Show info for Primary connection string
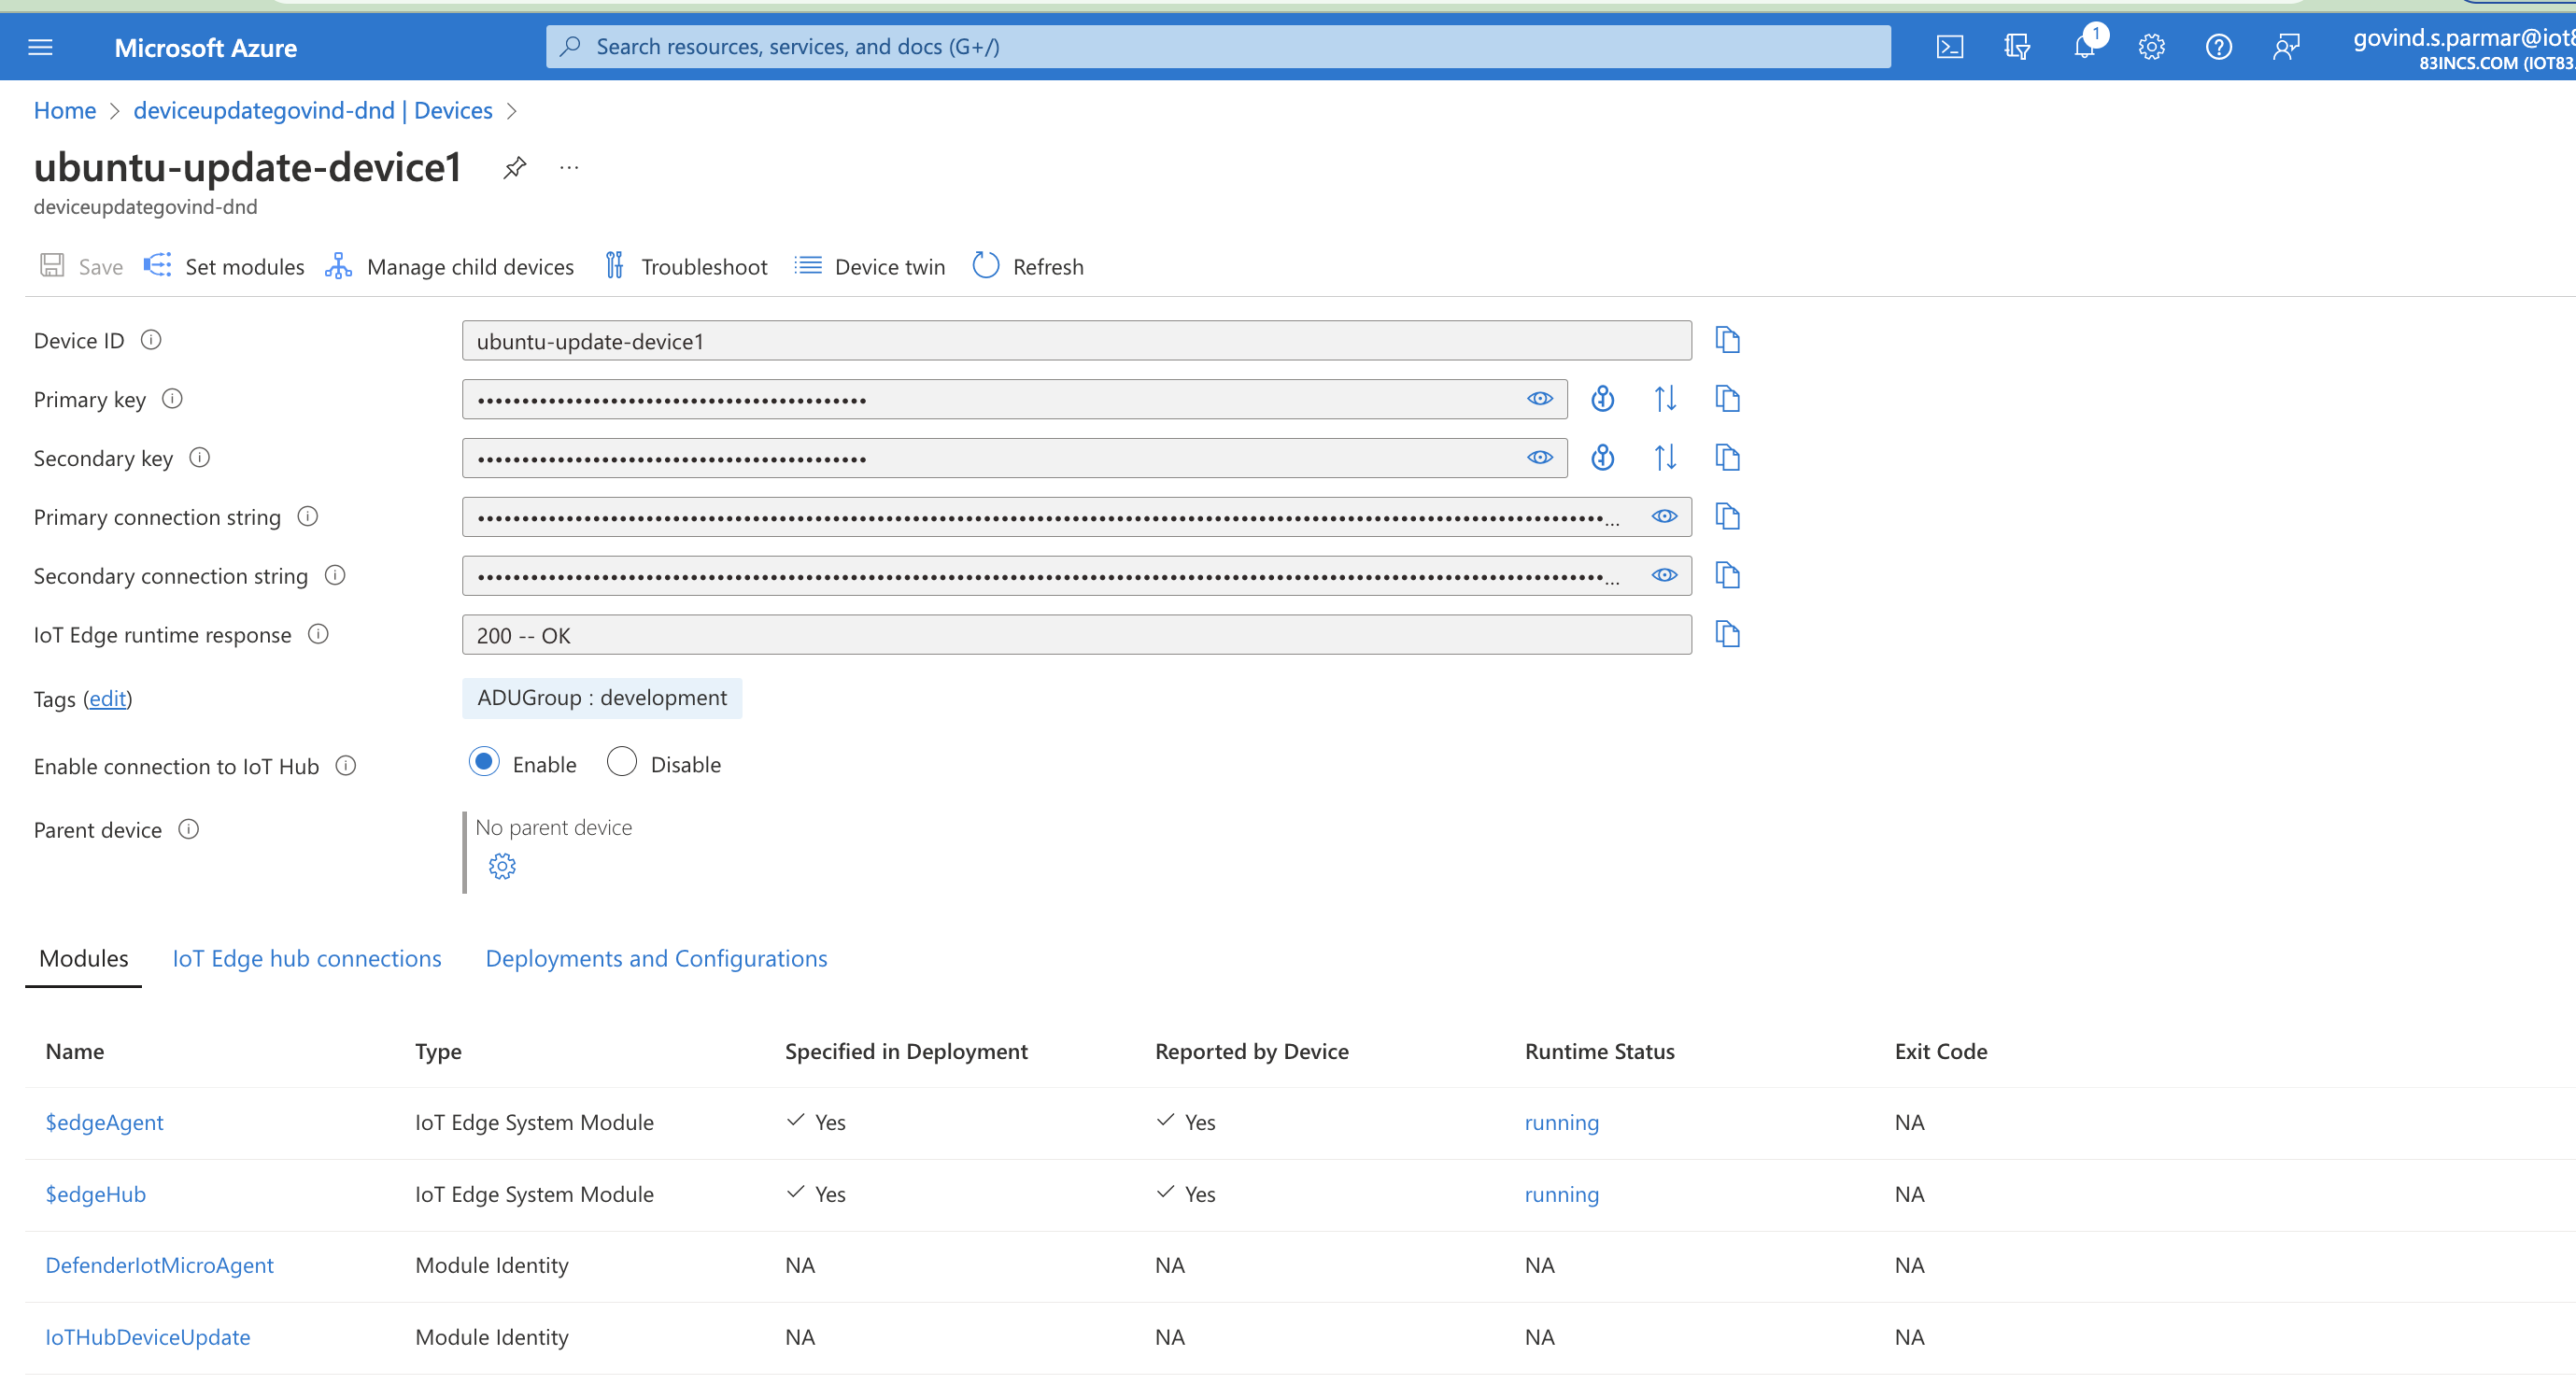 (308, 517)
